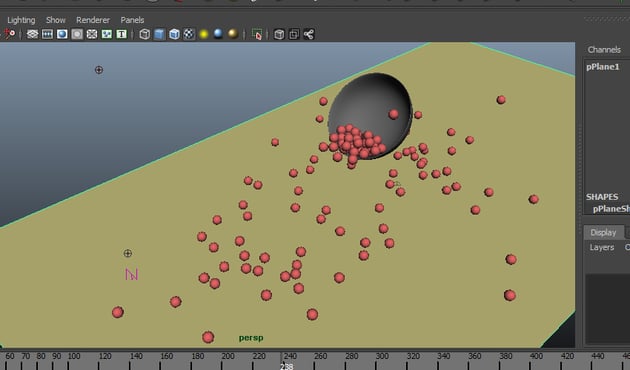Toggle X-ray active components icon

tap(294, 34)
